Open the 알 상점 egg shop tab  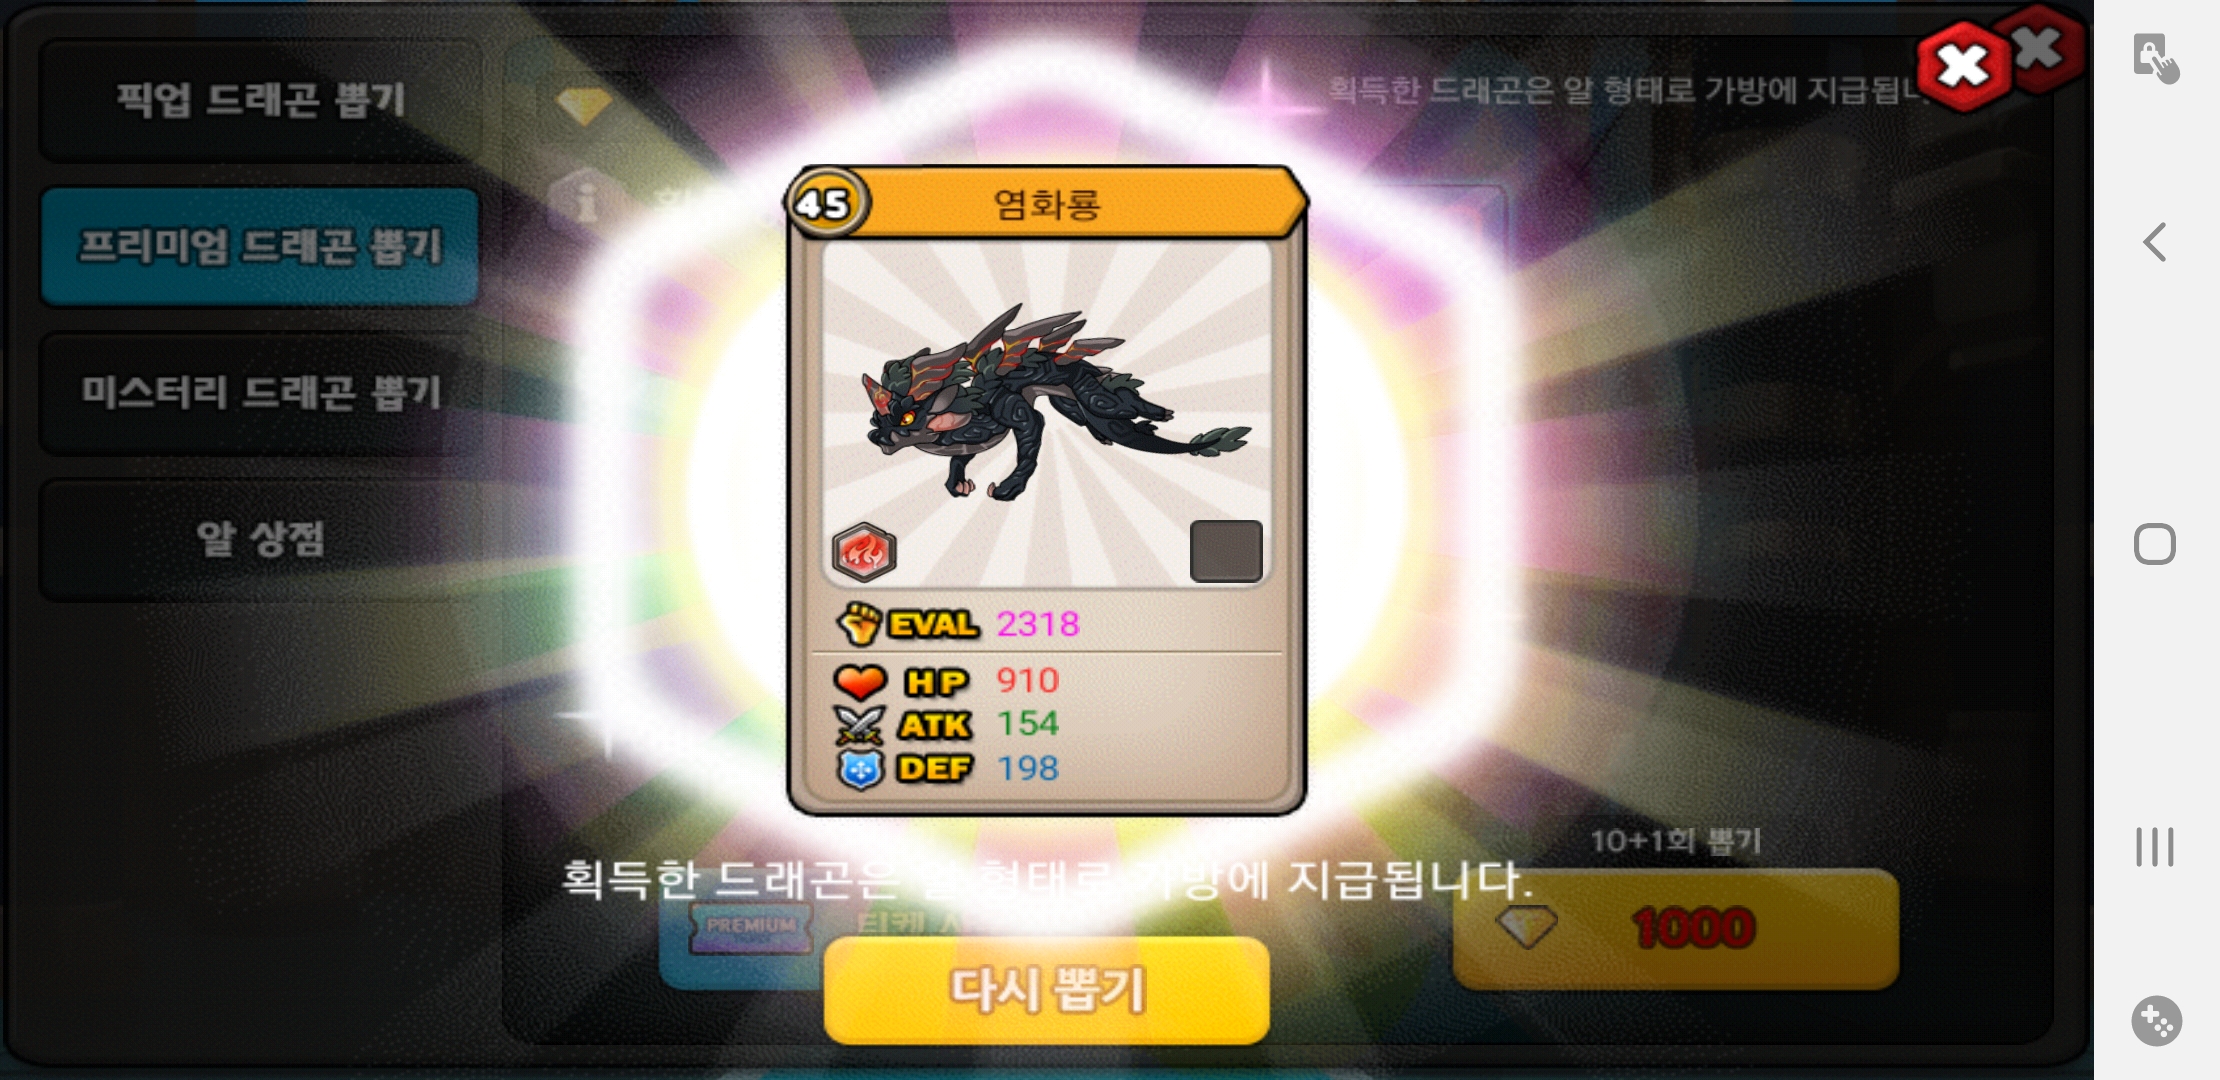pyautogui.click(x=259, y=540)
